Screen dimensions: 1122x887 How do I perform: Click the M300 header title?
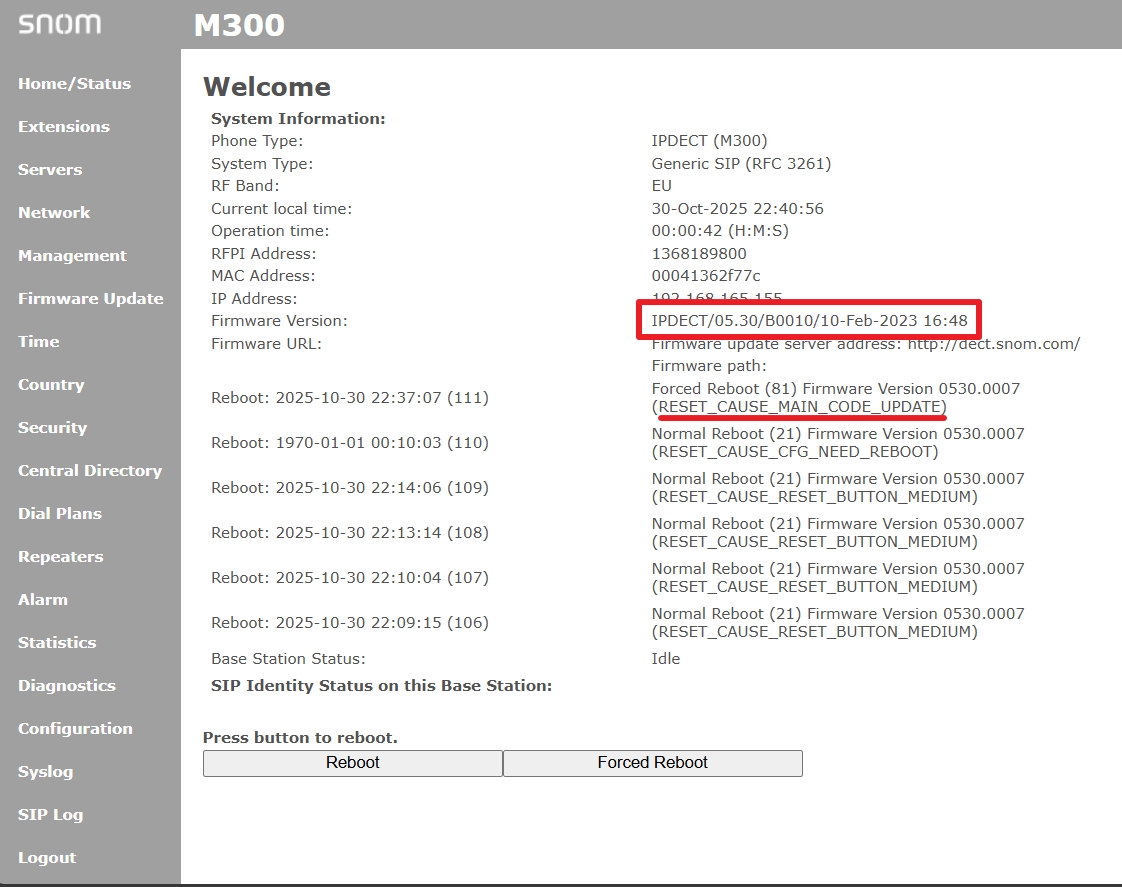click(239, 25)
